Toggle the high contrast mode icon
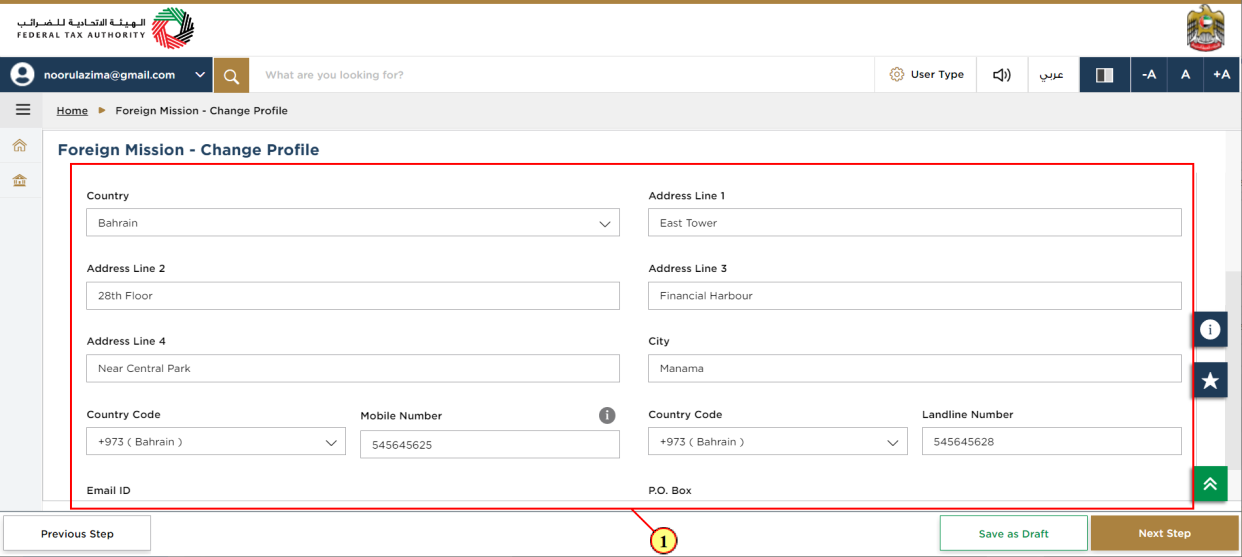 click(x=1105, y=75)
